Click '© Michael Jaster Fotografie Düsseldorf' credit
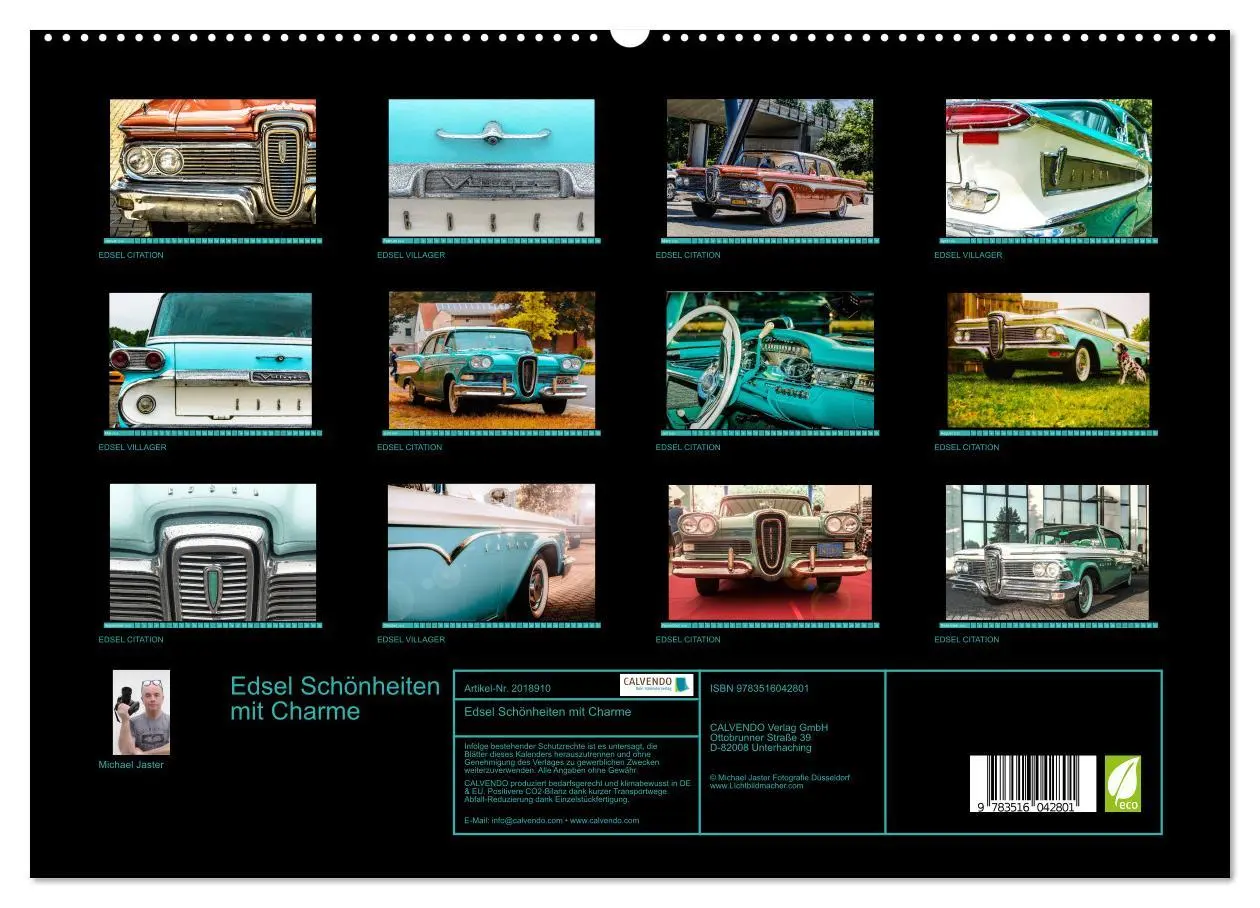 coord(780,777)
